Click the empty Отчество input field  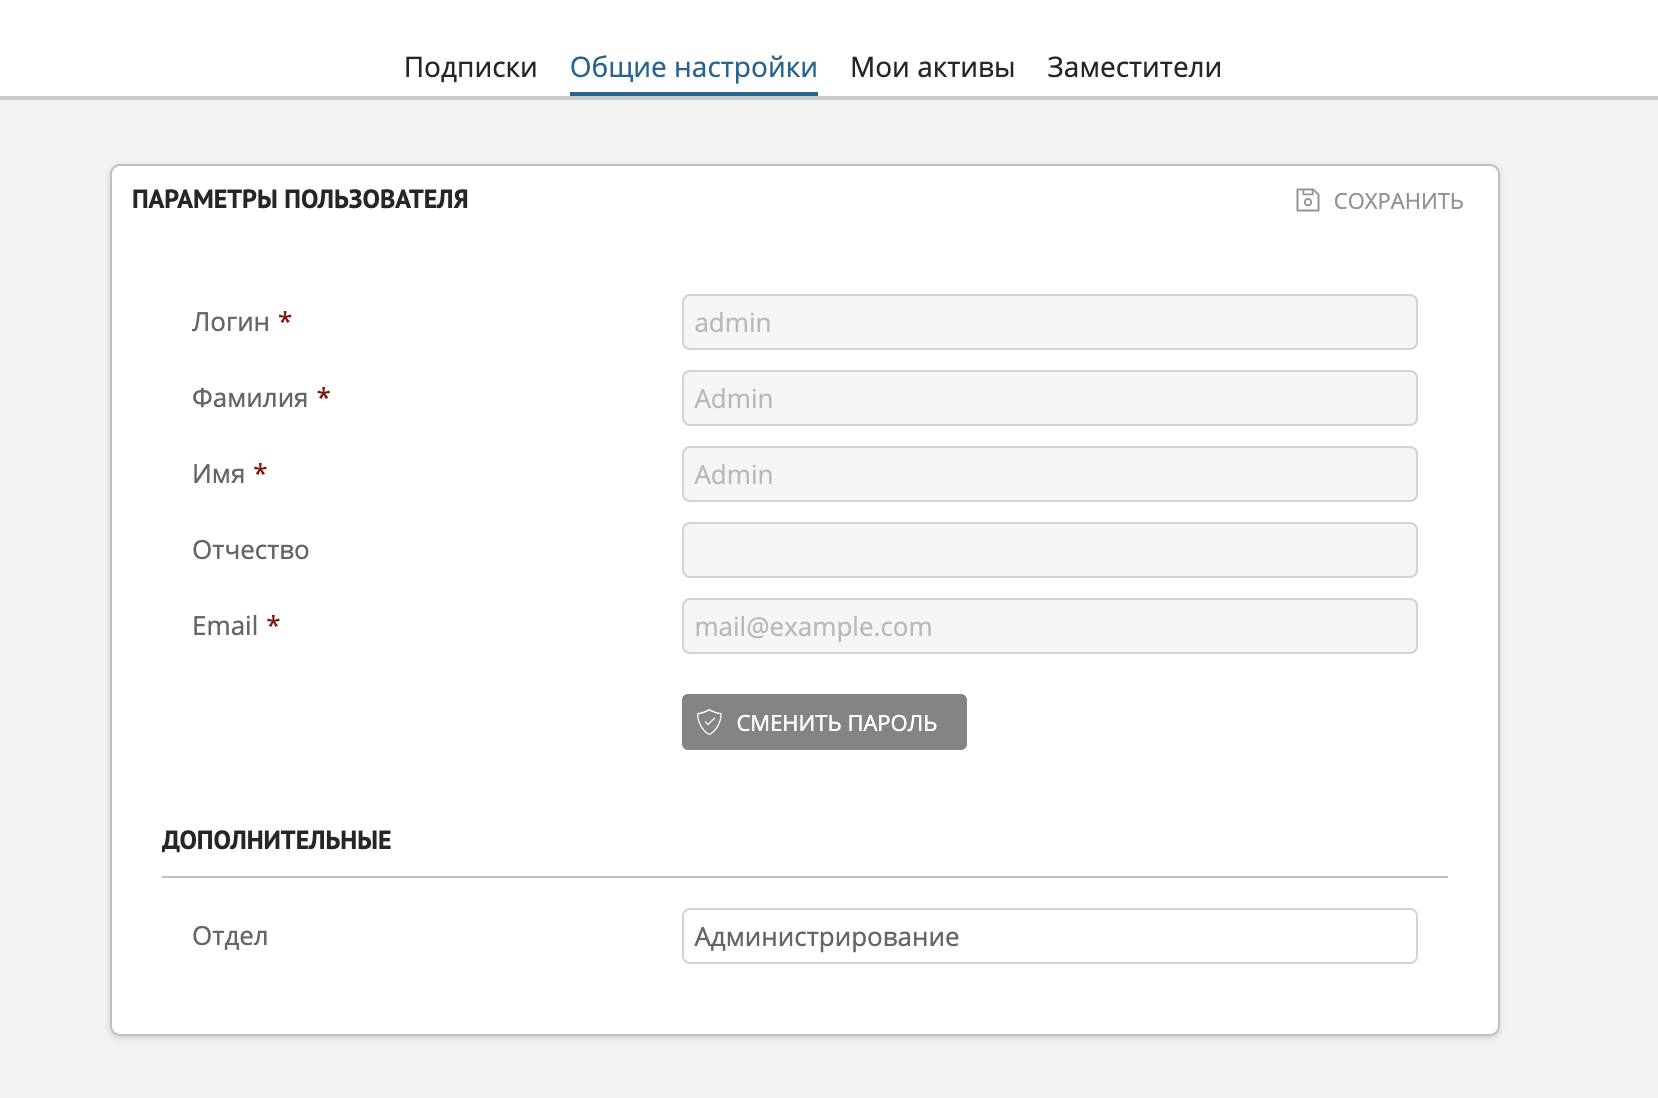click(x=1049, y=550)
